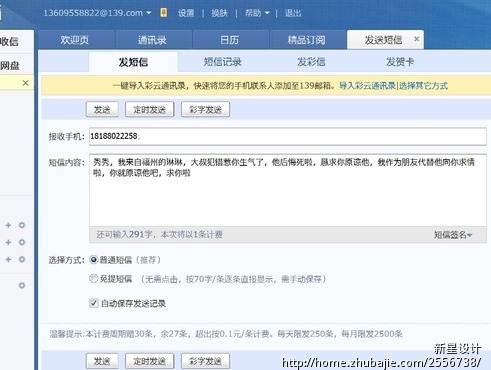Click the first plus icon in the sidebar
The height and width of the screenshot is (370, 491).
(8, 225)
